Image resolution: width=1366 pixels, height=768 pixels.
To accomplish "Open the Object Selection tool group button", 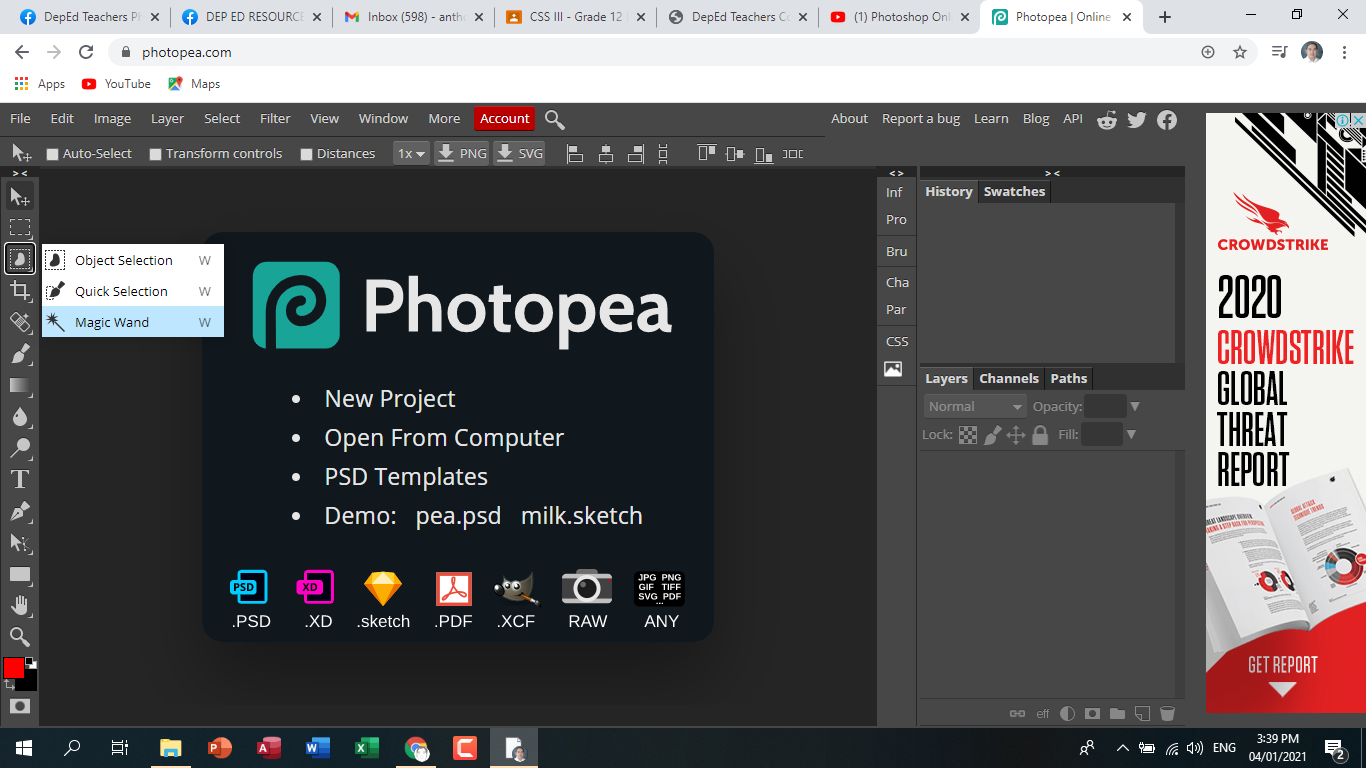I will click(20, 259).
